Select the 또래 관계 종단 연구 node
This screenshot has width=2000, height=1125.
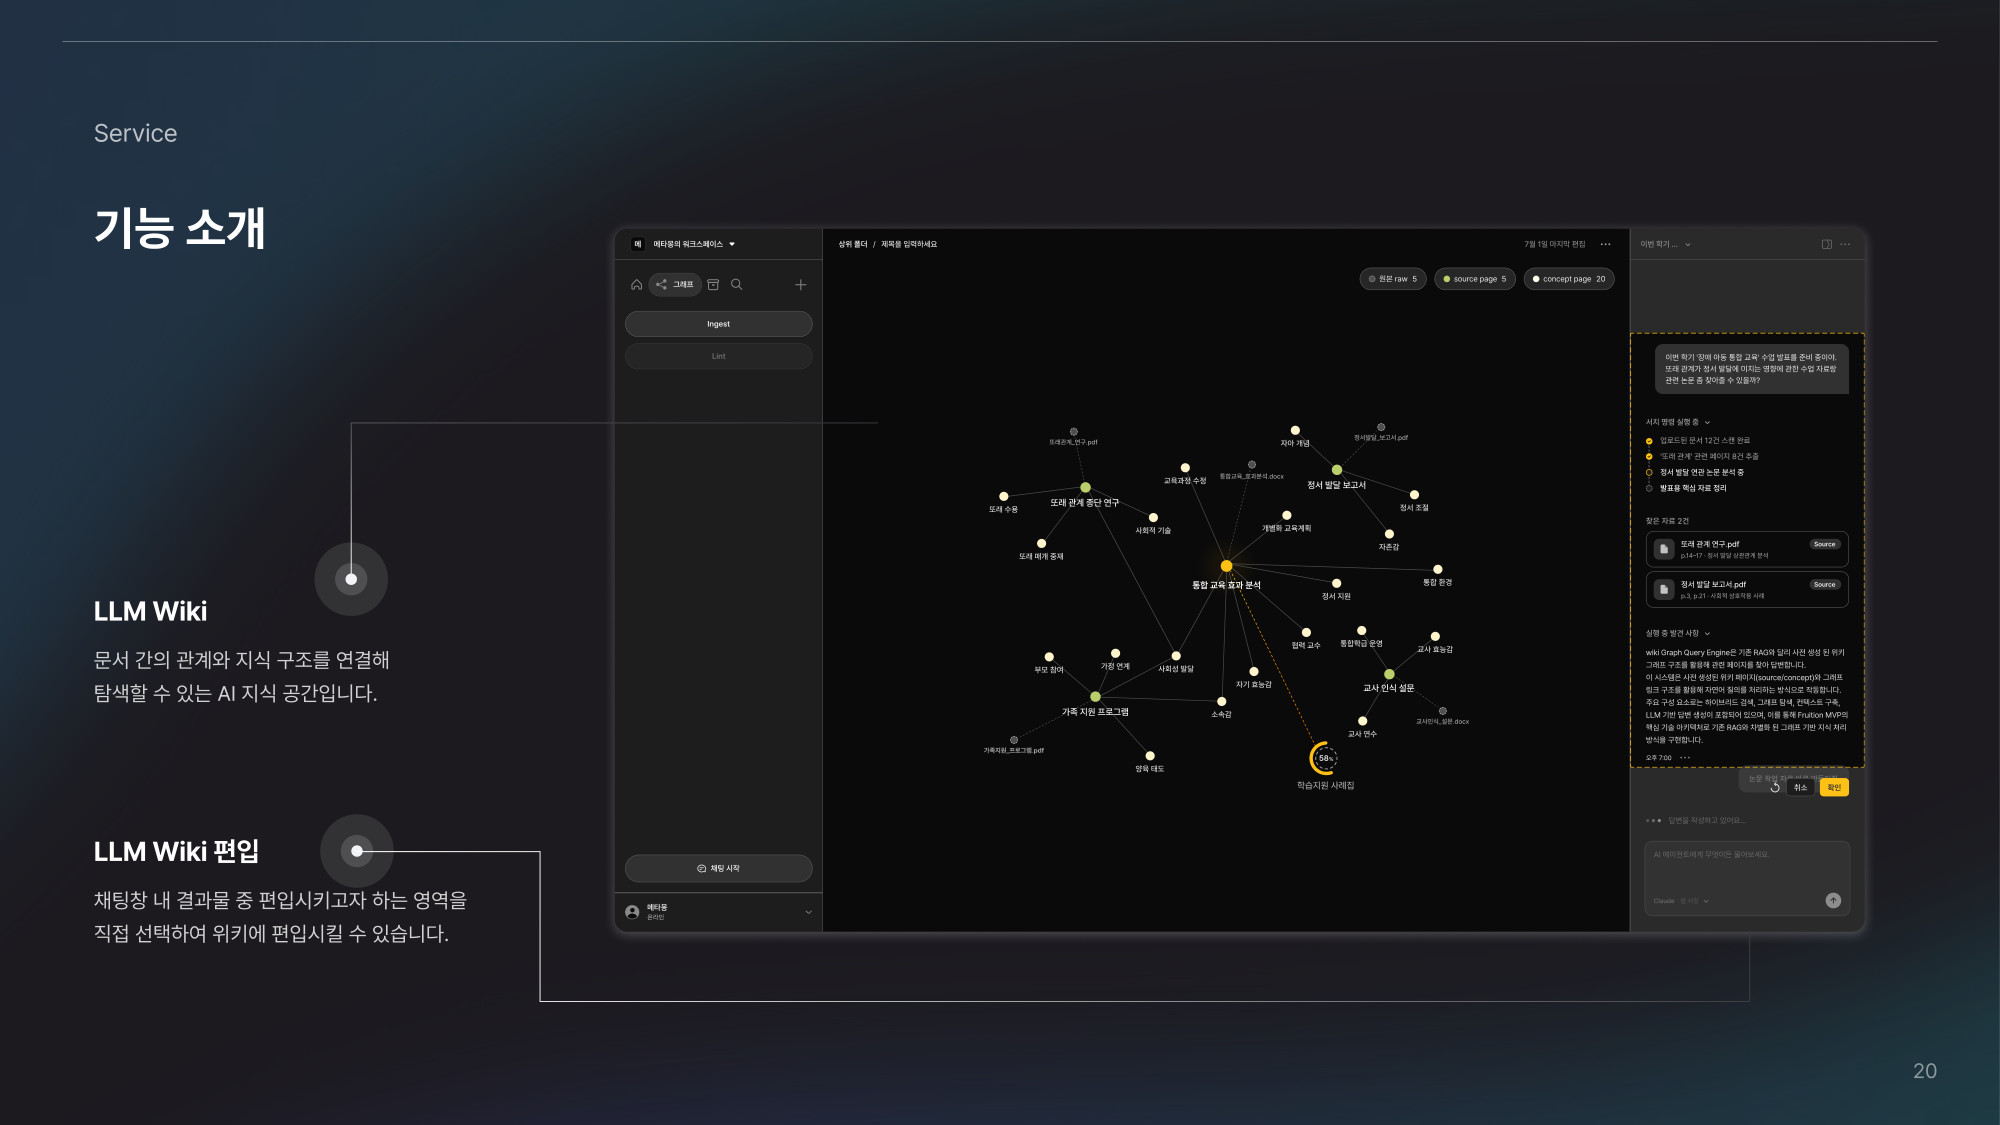[x=1085, y=488]
